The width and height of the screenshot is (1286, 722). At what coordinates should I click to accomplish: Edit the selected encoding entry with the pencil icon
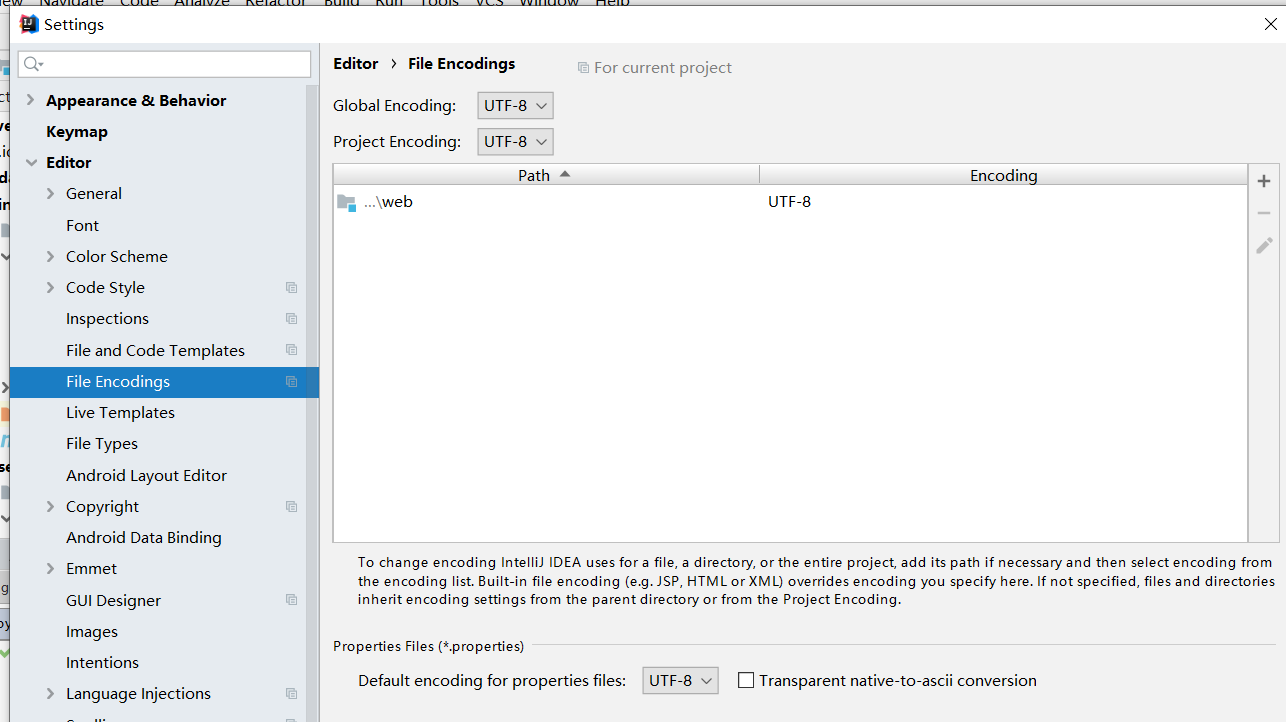[1264, 245]
